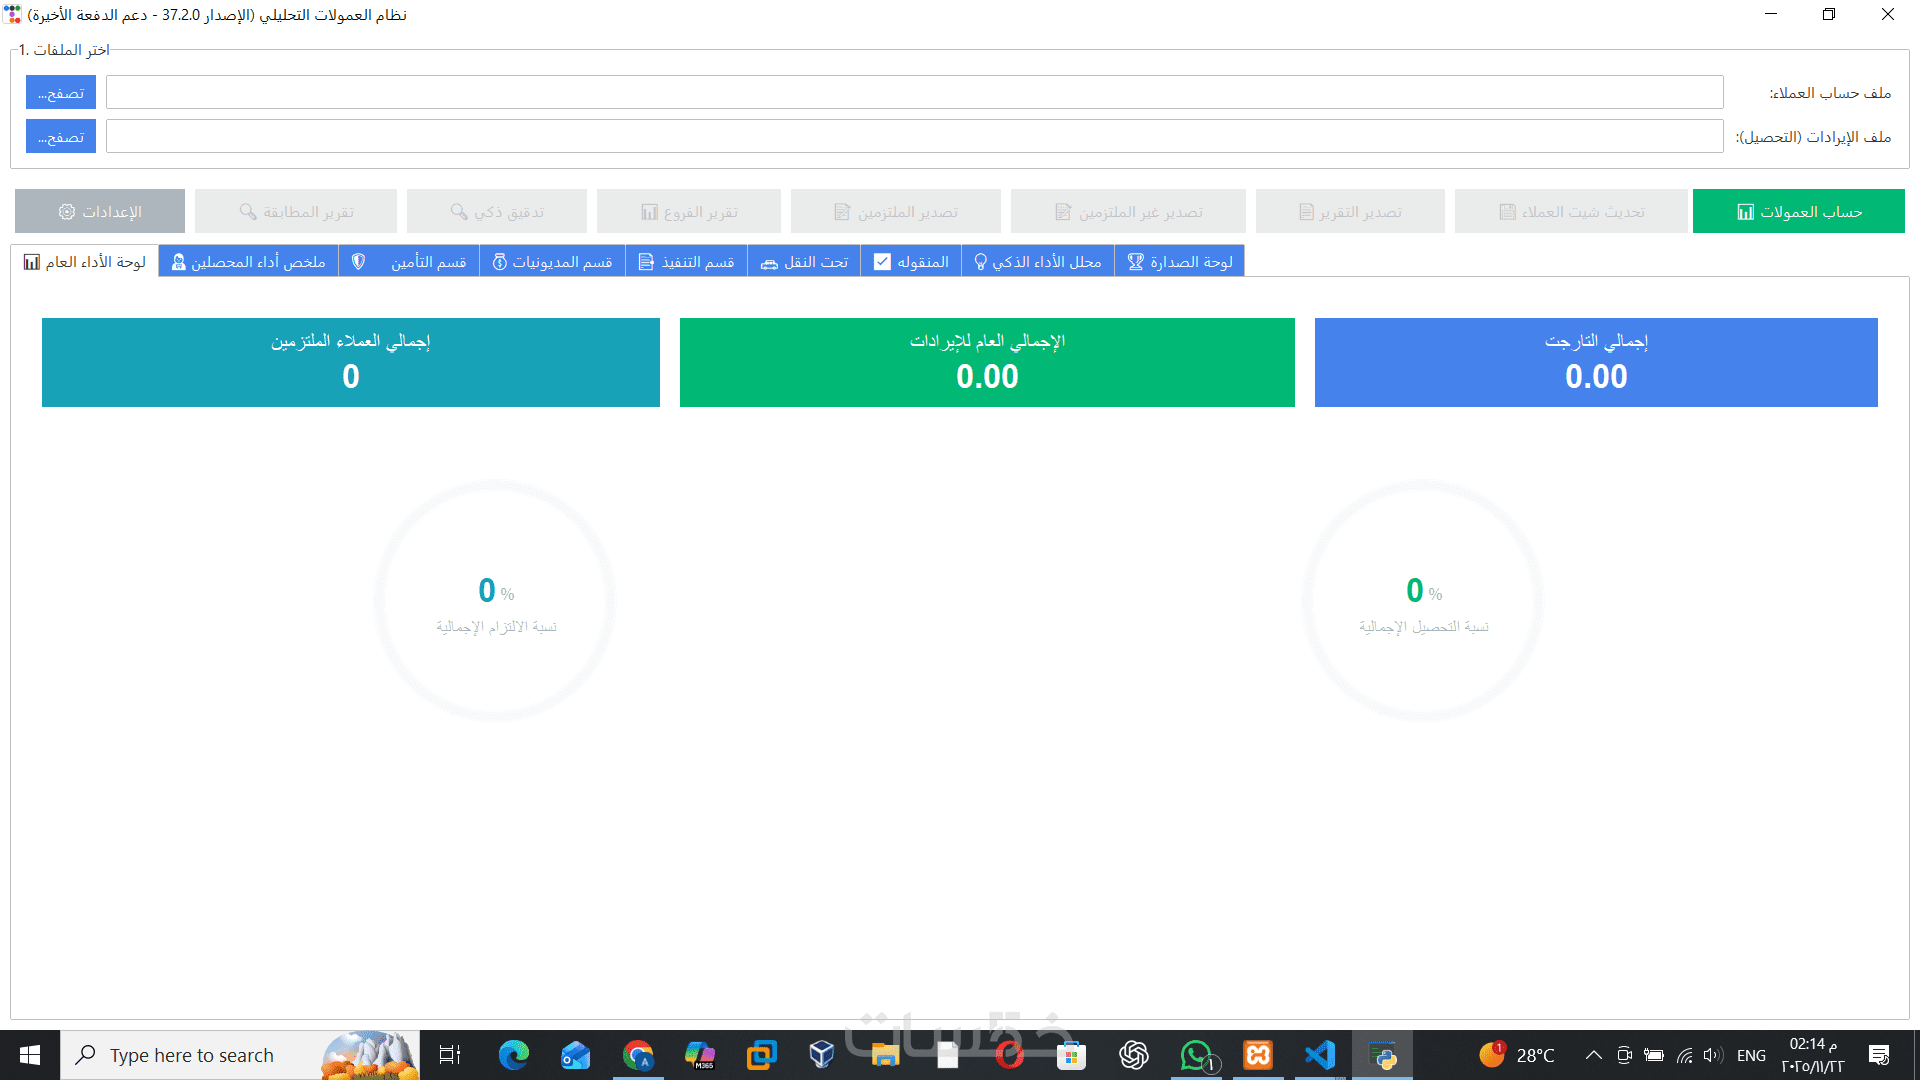
Task: Switch to لوحة الصدارة tab
Action: 1179,262
